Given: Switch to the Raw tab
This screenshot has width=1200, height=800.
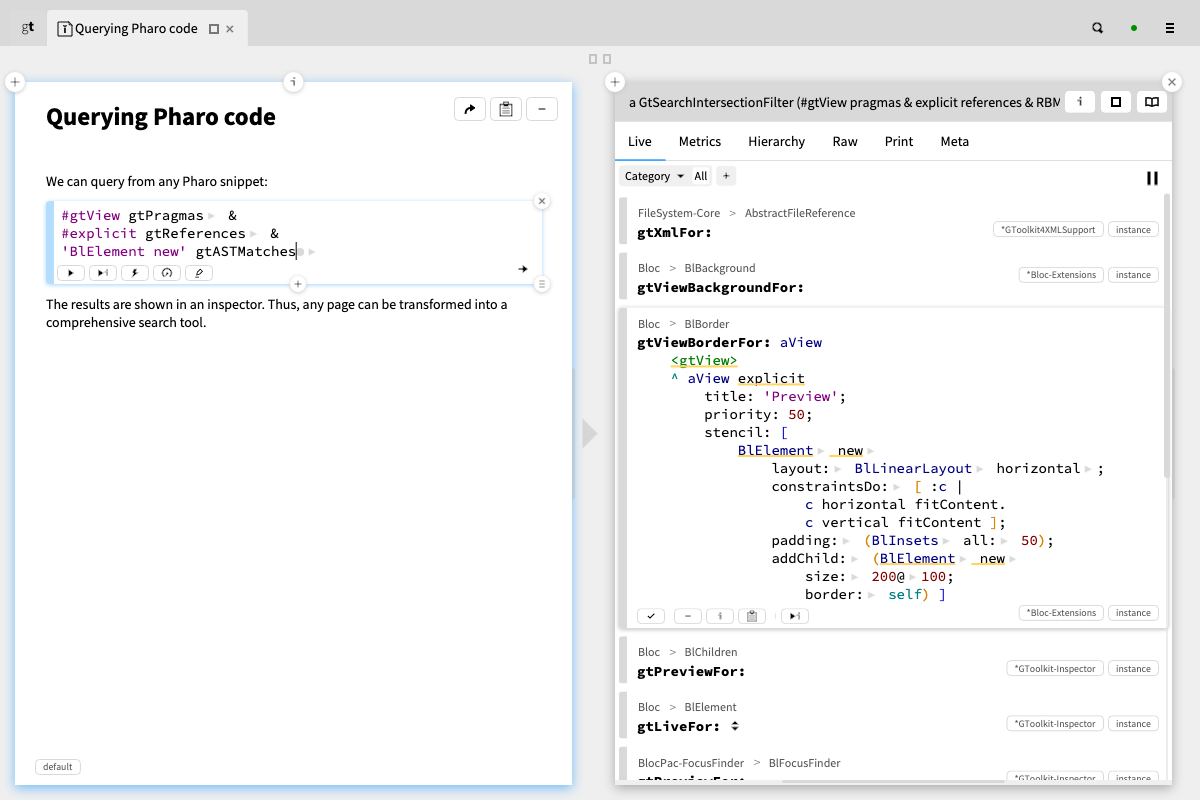Looking at the screenshot, I should [x=845, y=141].
